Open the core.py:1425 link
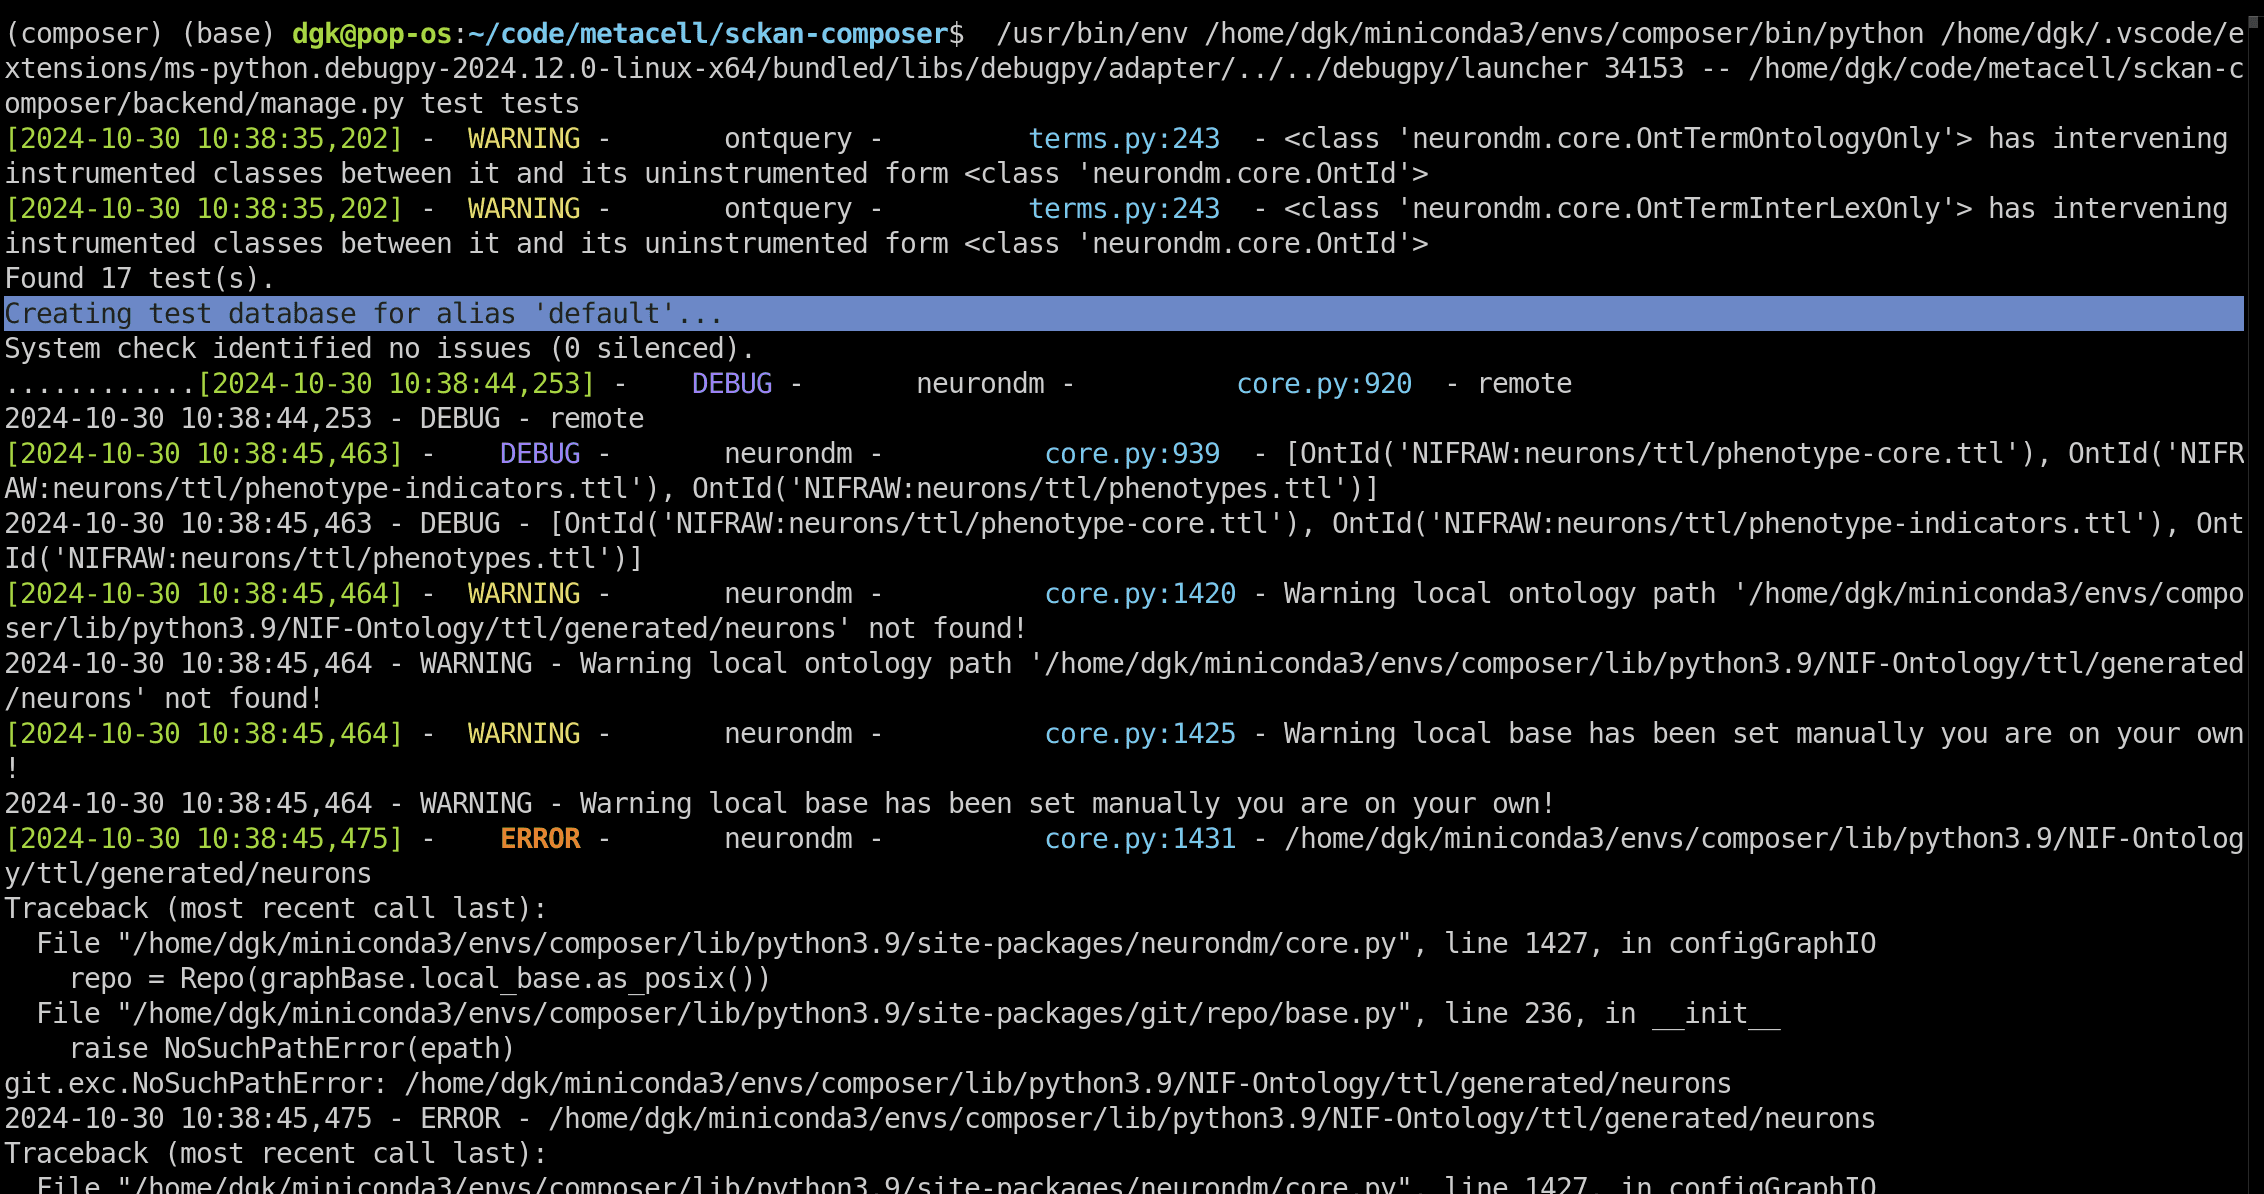The image size is (2264, 1194). [1140, 734]
